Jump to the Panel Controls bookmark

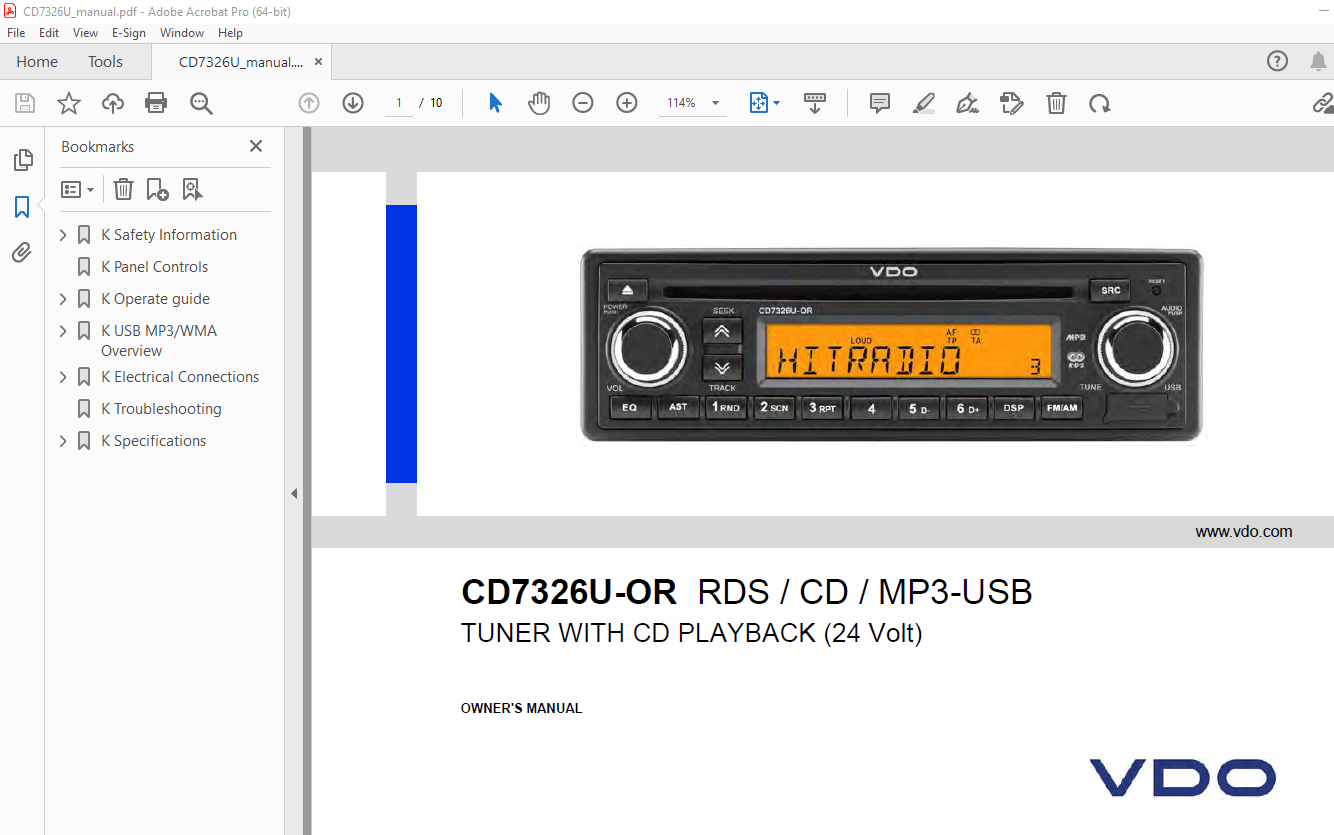pyautogui.click(x=155, y=267)
